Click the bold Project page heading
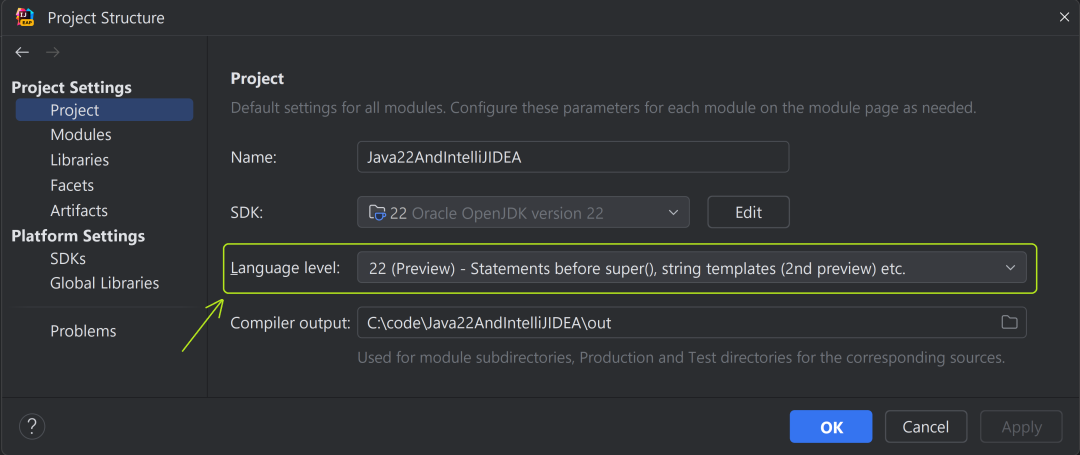Viewport: 1080px width, 455px height. [x=258, y=78]
